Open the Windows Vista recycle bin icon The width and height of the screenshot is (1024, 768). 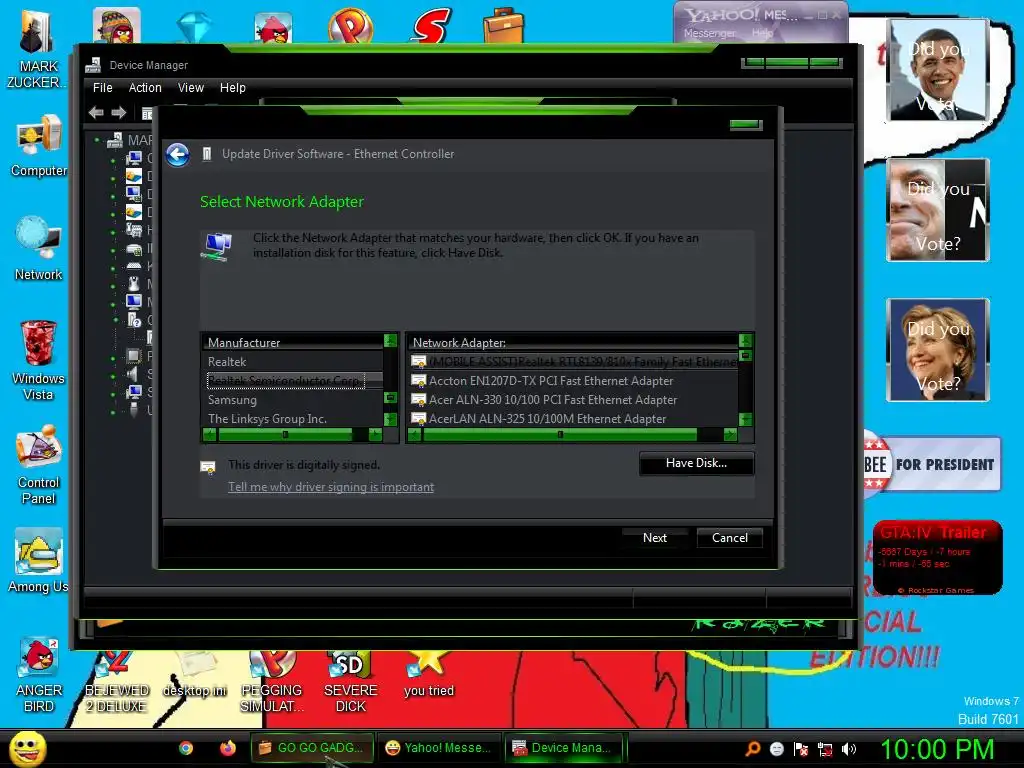[x=38, y=360]
